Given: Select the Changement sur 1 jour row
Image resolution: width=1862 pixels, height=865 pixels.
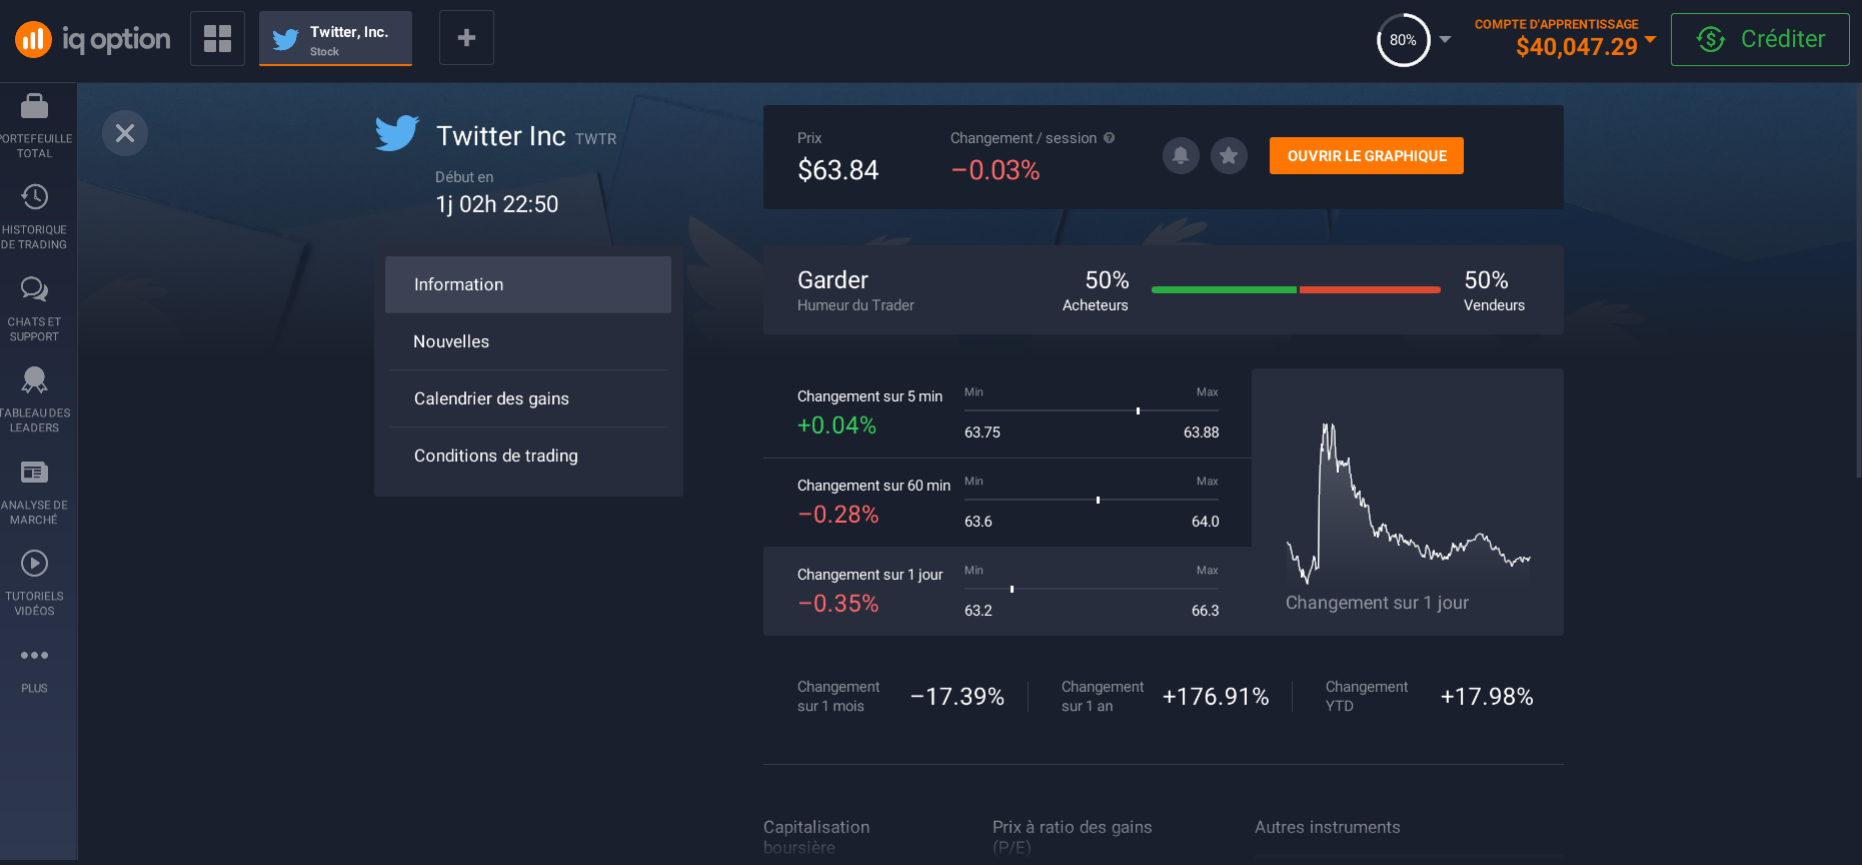Looking at the screenshot, I should click(x=1007, y=591).
